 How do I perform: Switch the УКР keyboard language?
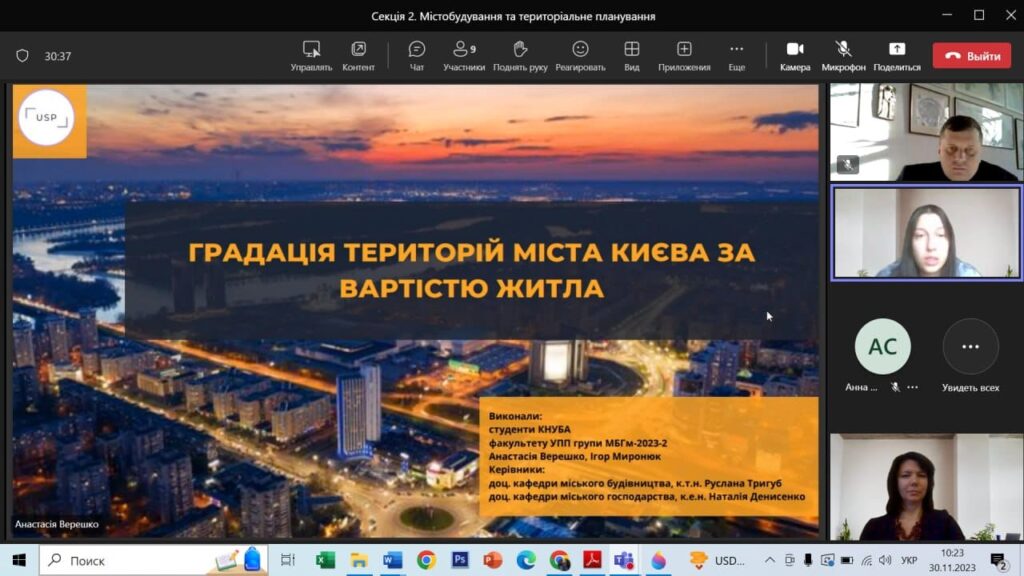908,560
